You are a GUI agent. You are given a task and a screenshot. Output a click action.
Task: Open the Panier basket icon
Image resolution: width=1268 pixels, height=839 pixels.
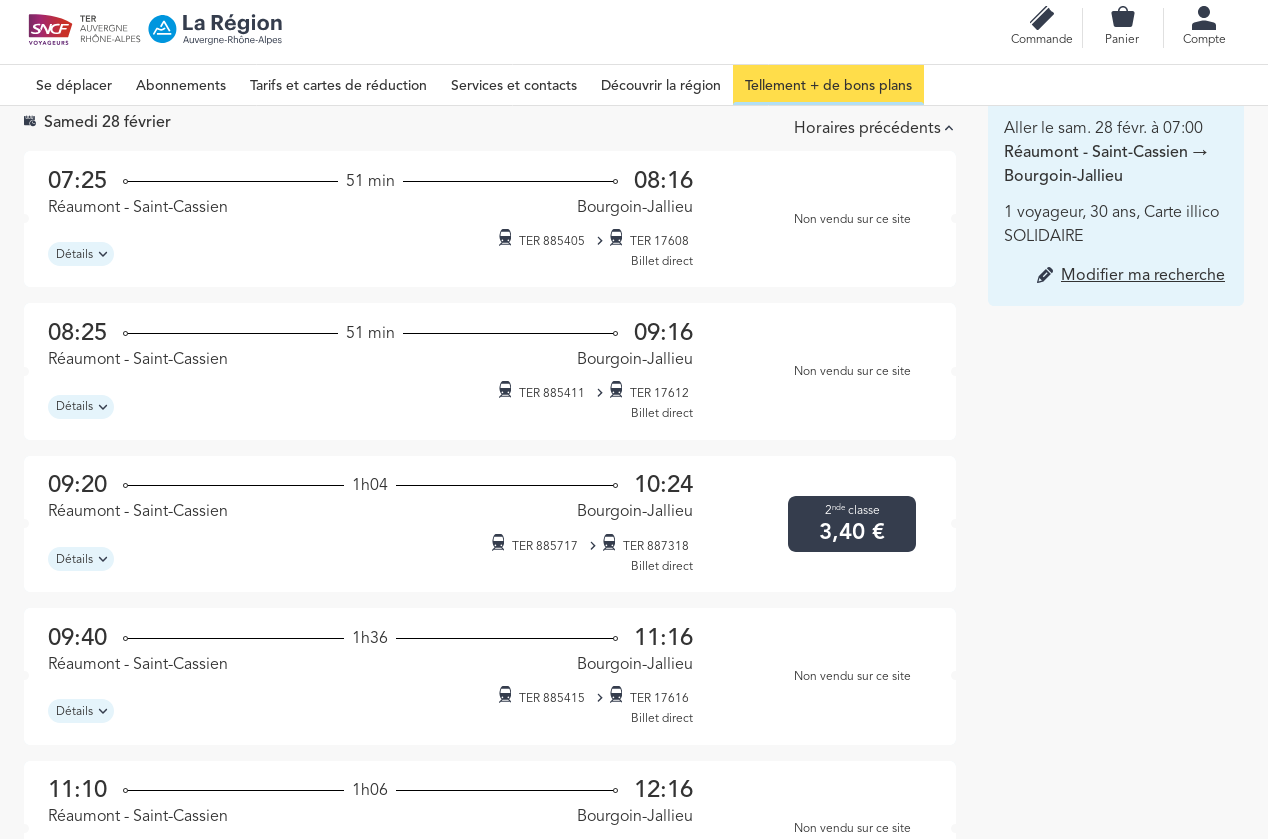[x=1122, y=18]
